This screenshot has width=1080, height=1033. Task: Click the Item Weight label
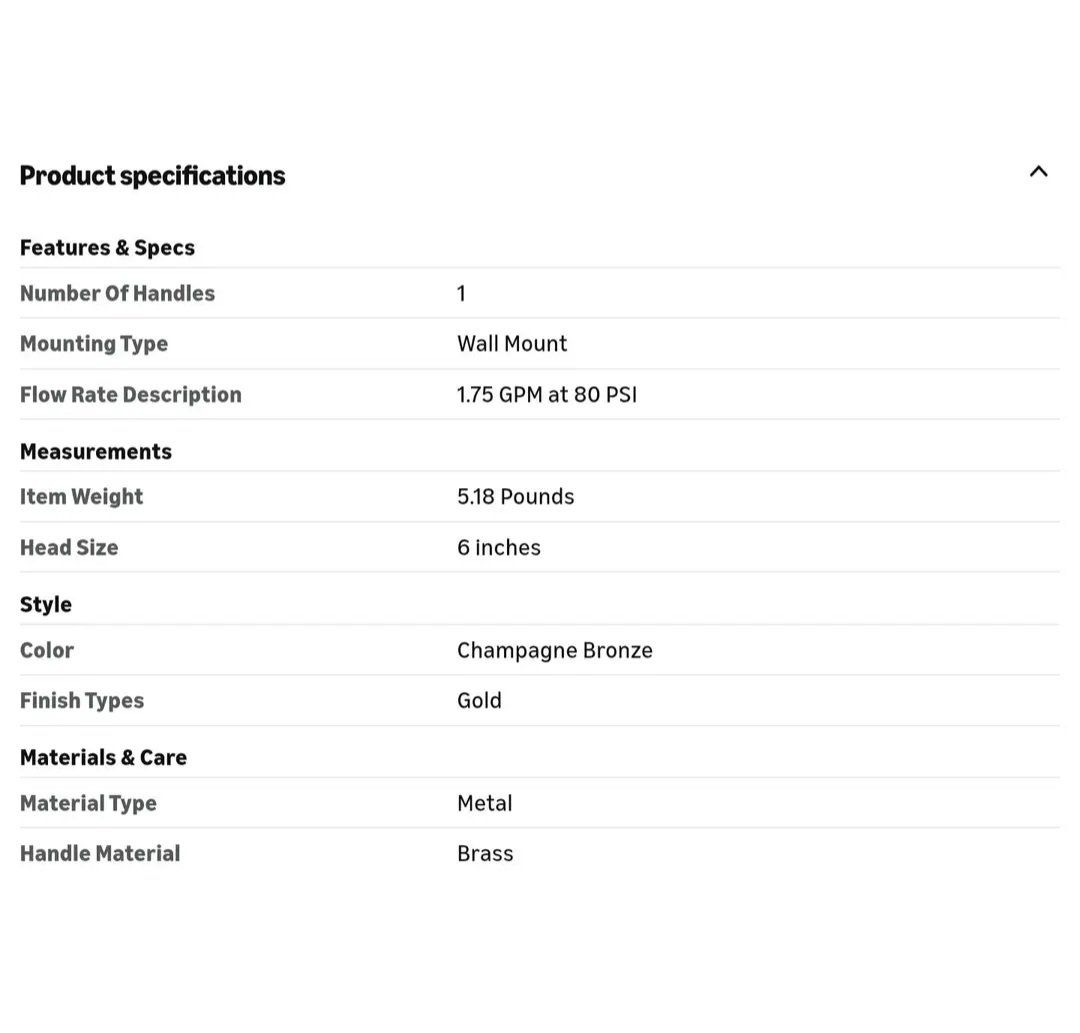[81, 497]
